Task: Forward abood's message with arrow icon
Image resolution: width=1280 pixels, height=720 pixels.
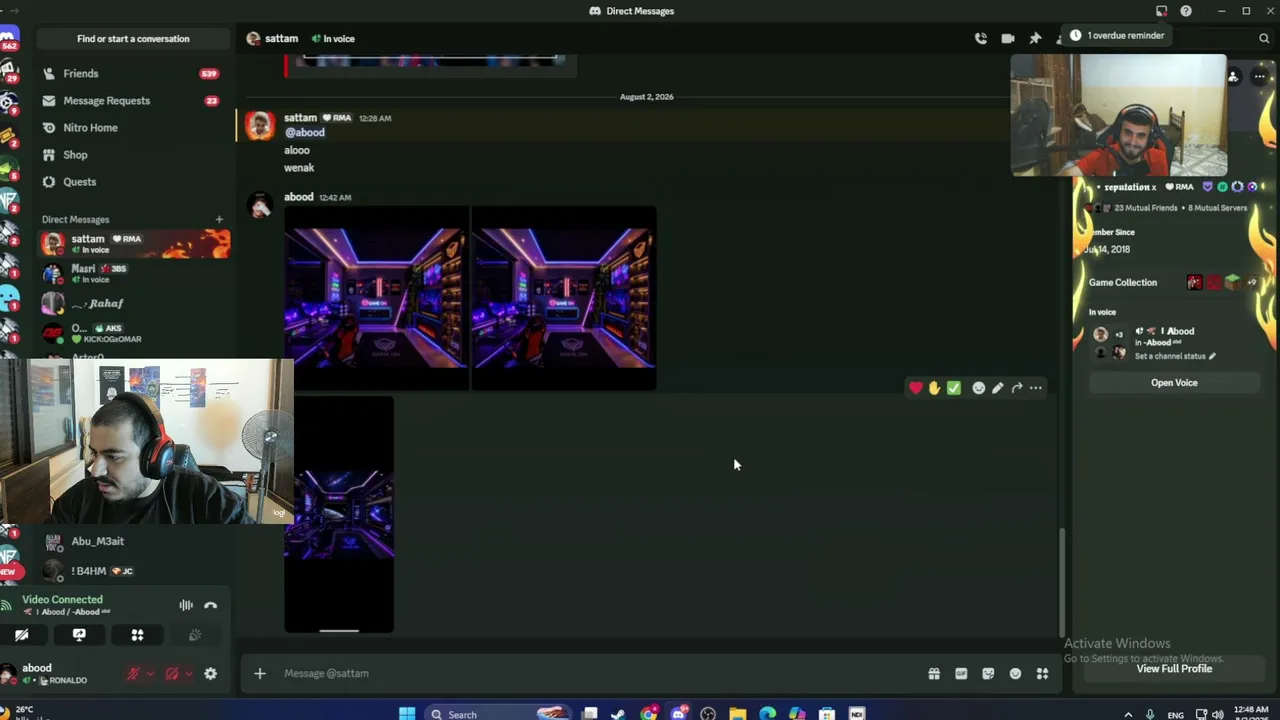Action: pos(1017,388)
